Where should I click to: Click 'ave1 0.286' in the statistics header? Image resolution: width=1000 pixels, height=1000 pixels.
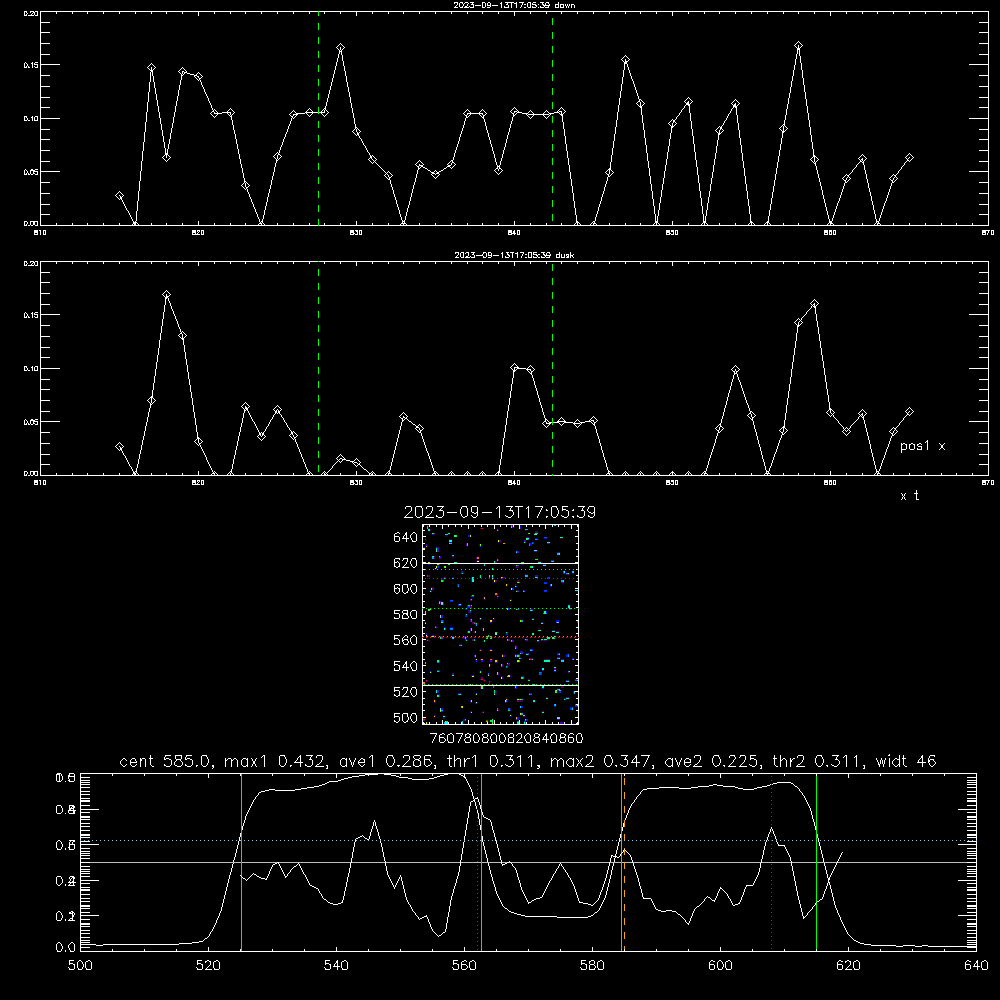pyautogui.click(x=386, y=761)
